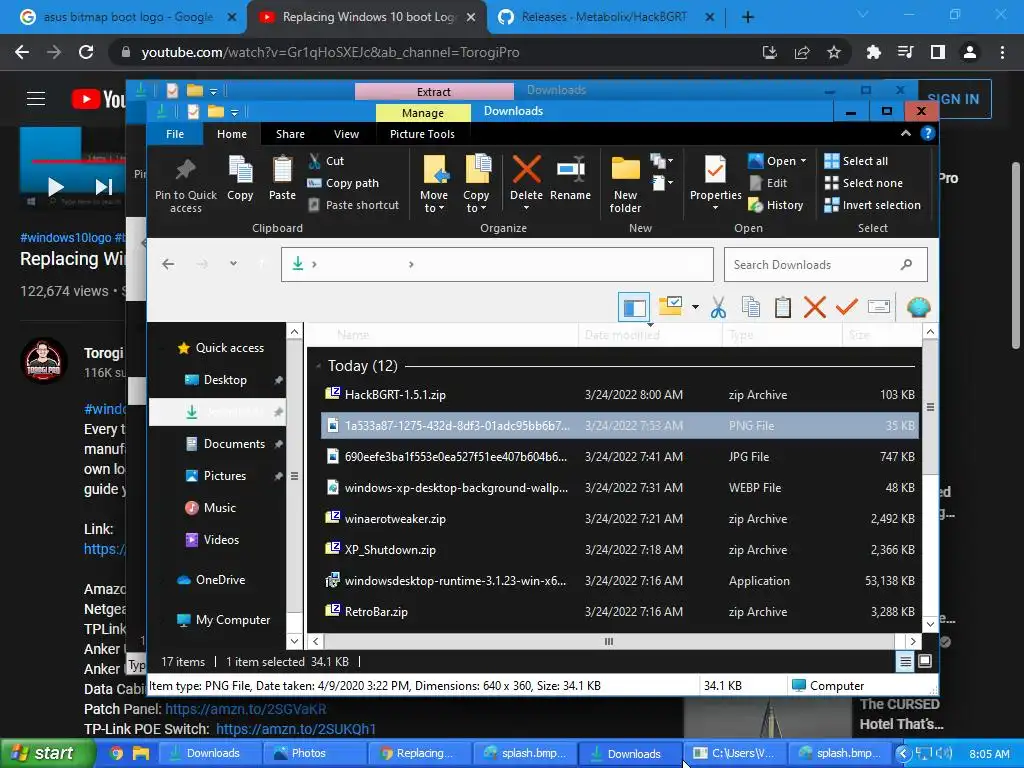Click the red X Delete icon in Classic toolbar
The width and height of the screenshot is (1024, 768).
[x=814, y=307]
